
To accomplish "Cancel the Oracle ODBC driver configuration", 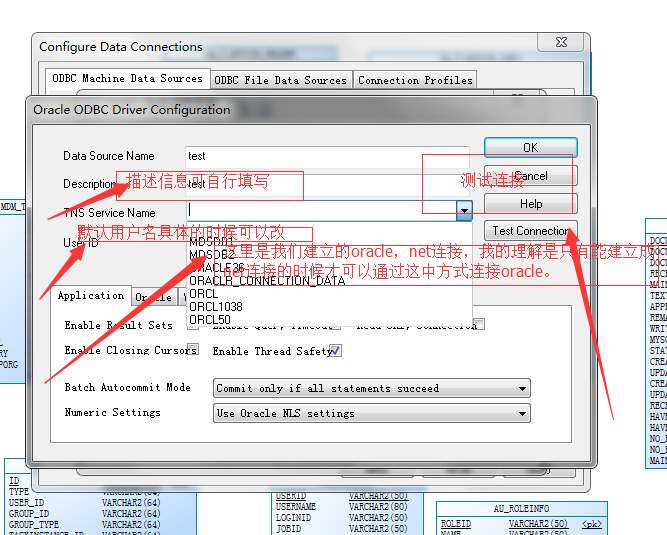I will click(530, 176).
